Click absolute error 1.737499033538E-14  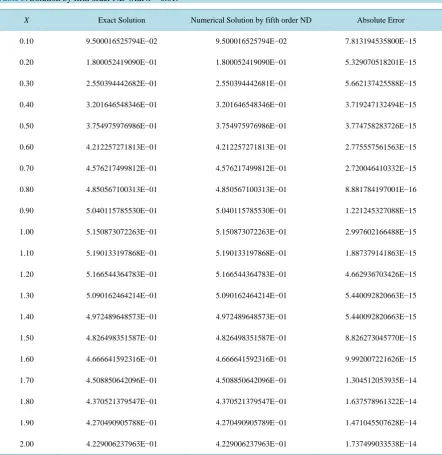click(x=381, y=444)
